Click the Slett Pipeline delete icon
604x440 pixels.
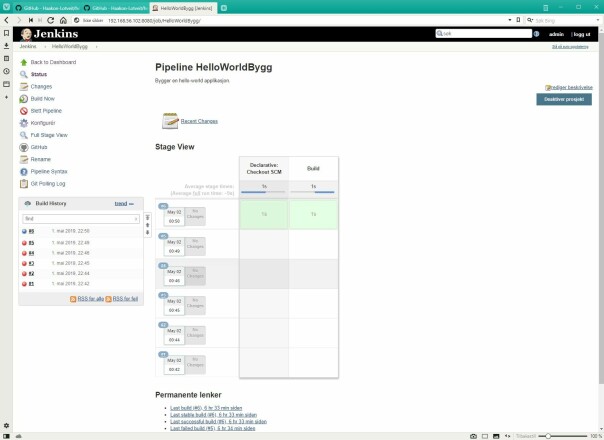24,111
